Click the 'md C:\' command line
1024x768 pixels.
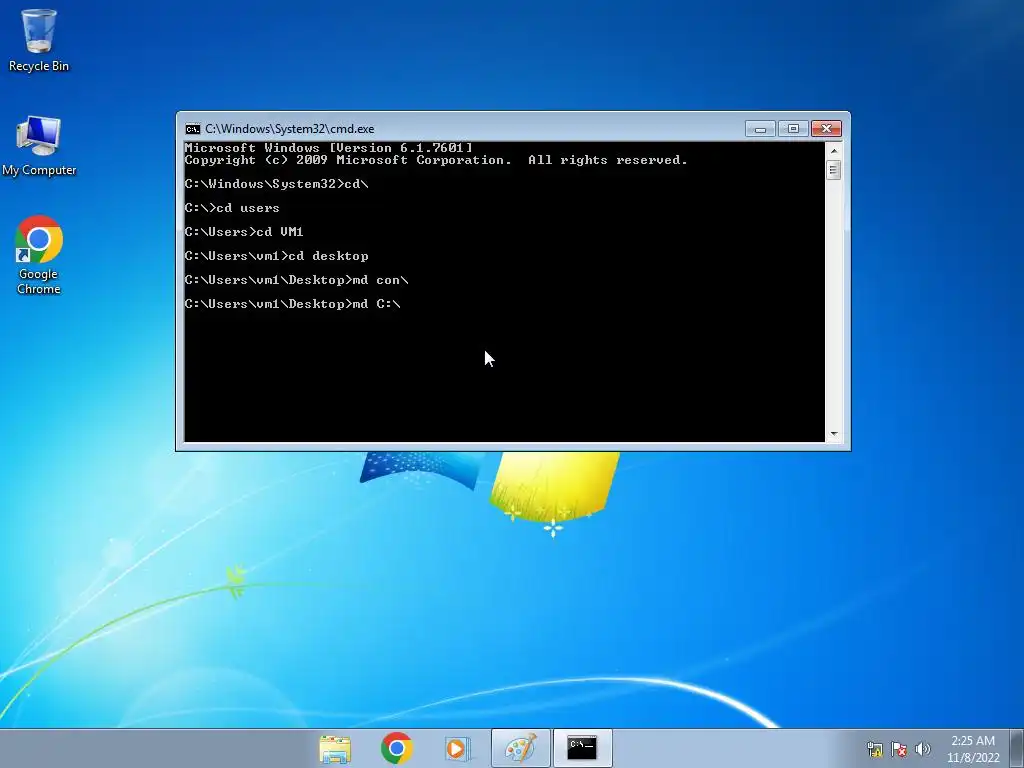(x=293, y=304)
